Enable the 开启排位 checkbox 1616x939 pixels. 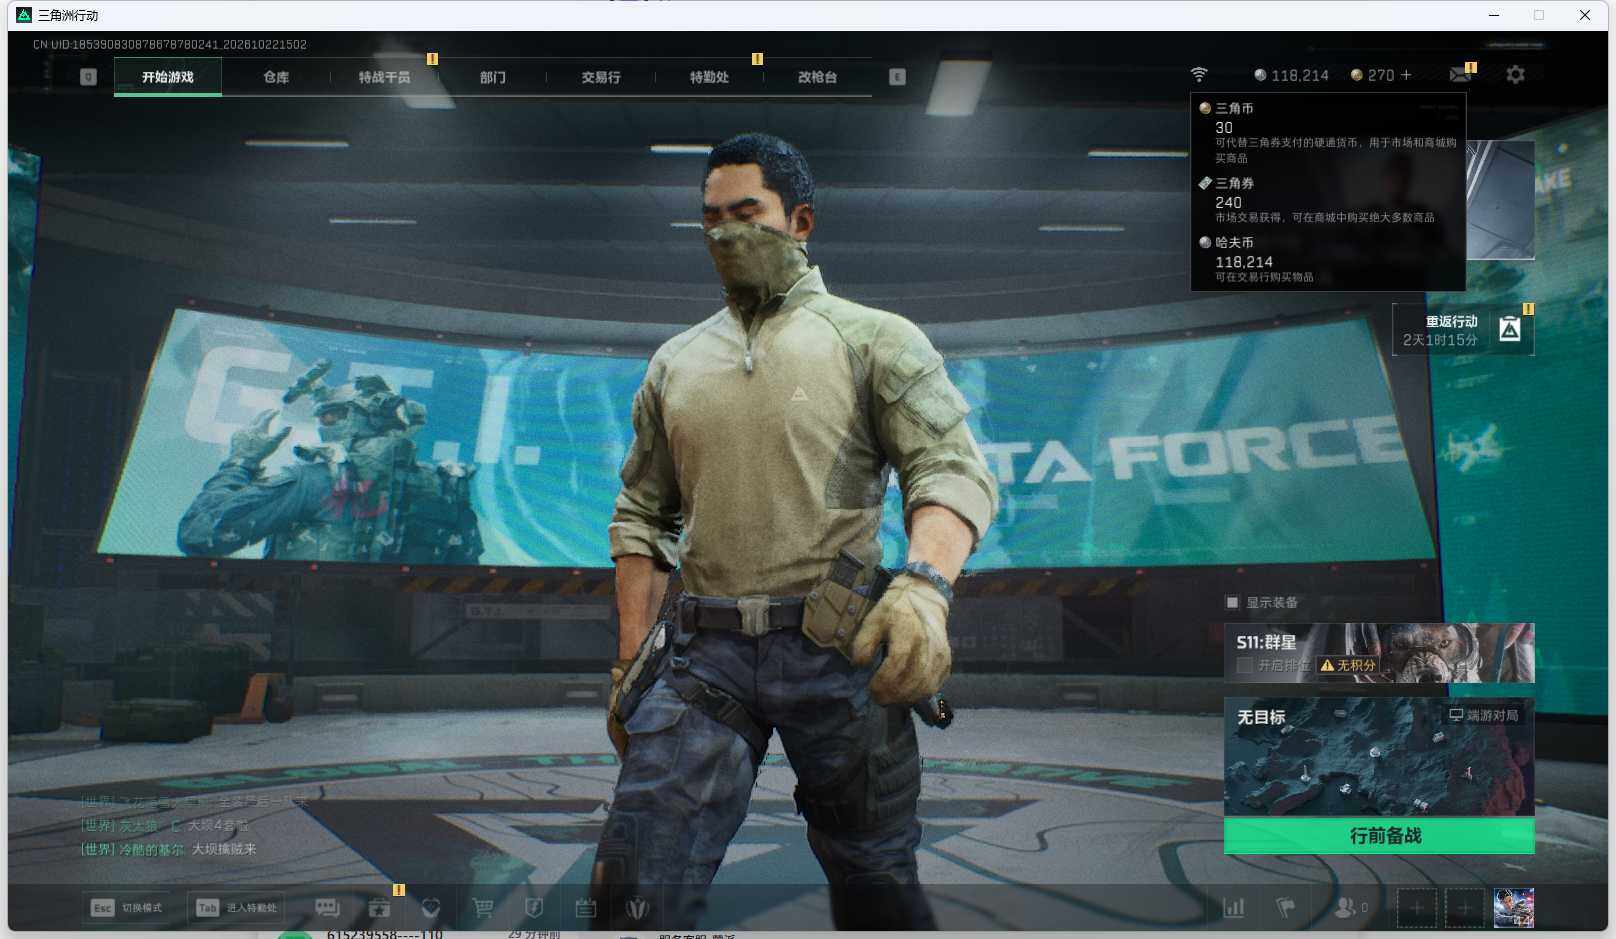click(x=1245, y=665)
